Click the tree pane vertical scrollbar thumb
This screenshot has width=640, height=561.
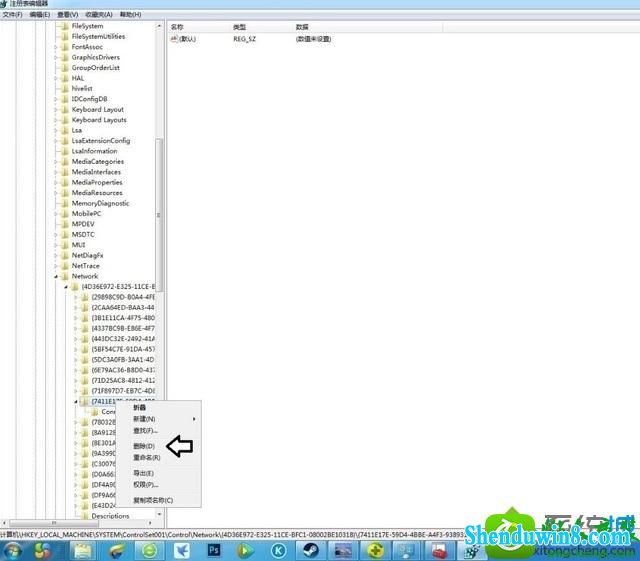tap(158, 215)
